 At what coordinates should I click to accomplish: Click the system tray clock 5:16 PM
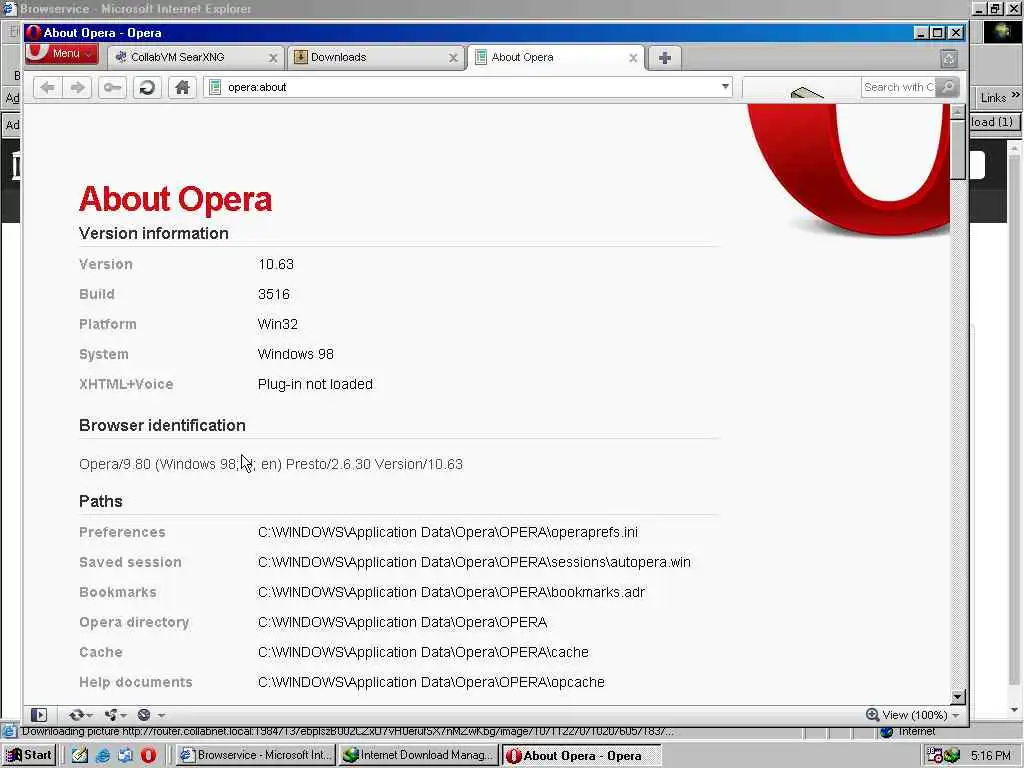pos(990,756)
